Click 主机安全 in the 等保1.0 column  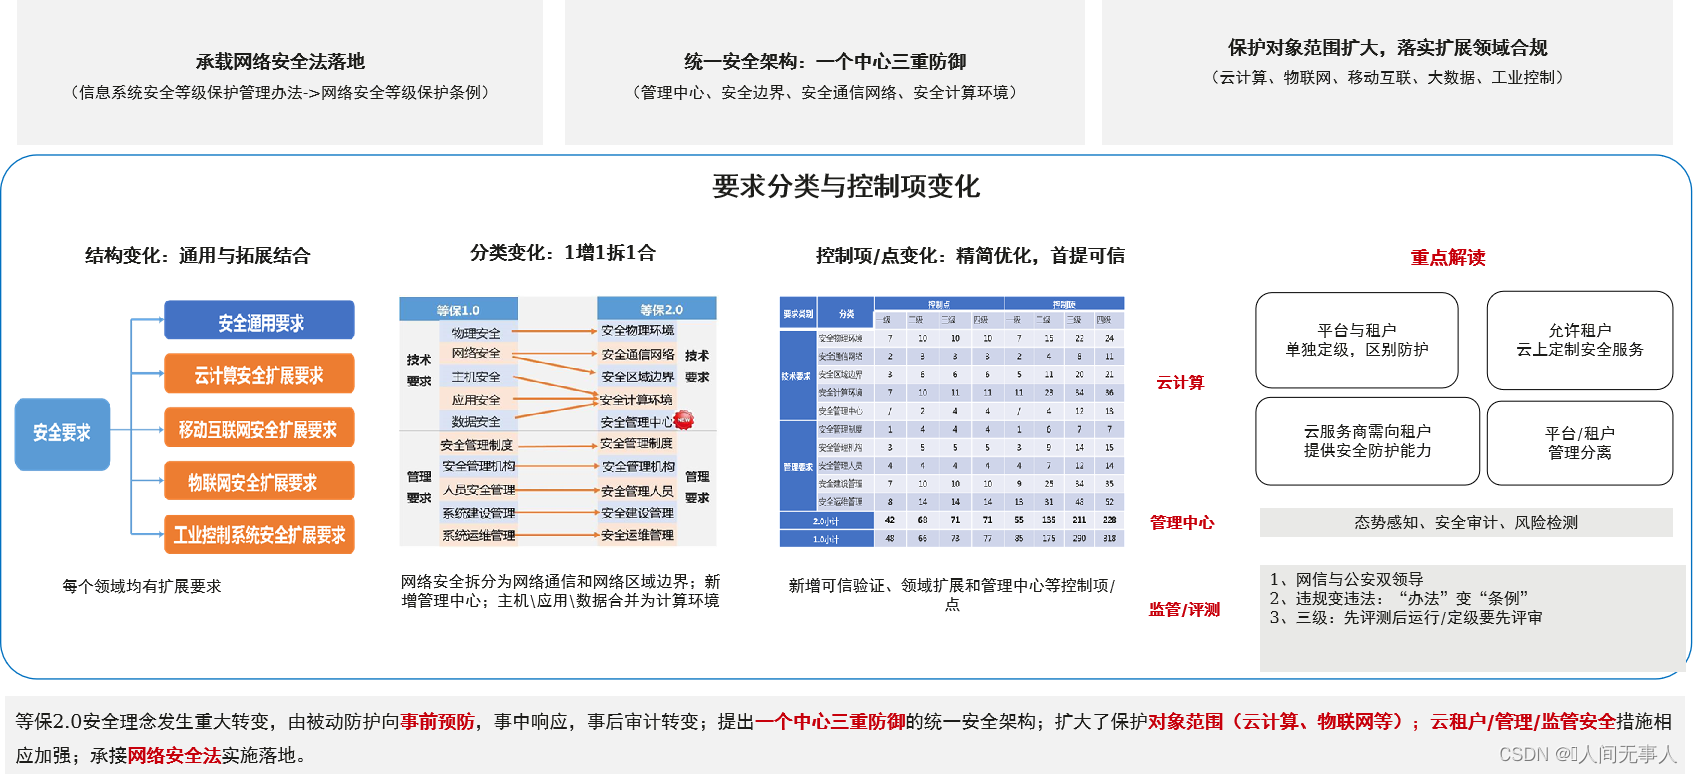pyautogui.click(x=476, y=377)
